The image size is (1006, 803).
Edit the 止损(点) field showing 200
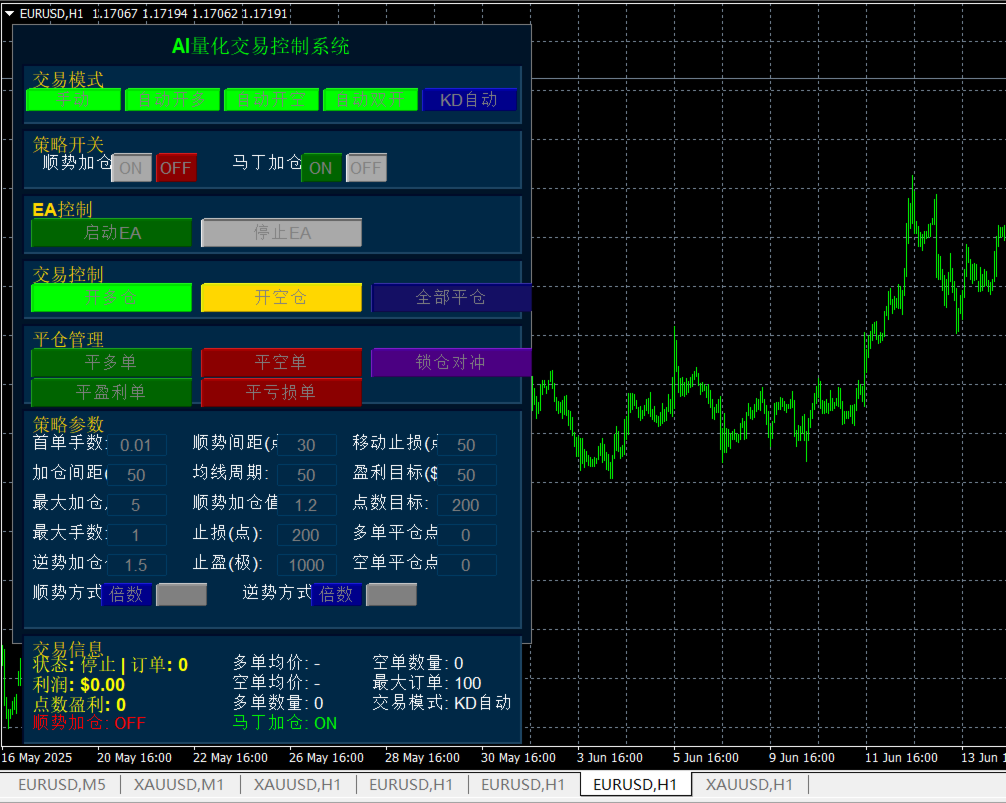(x=307, y=535)
